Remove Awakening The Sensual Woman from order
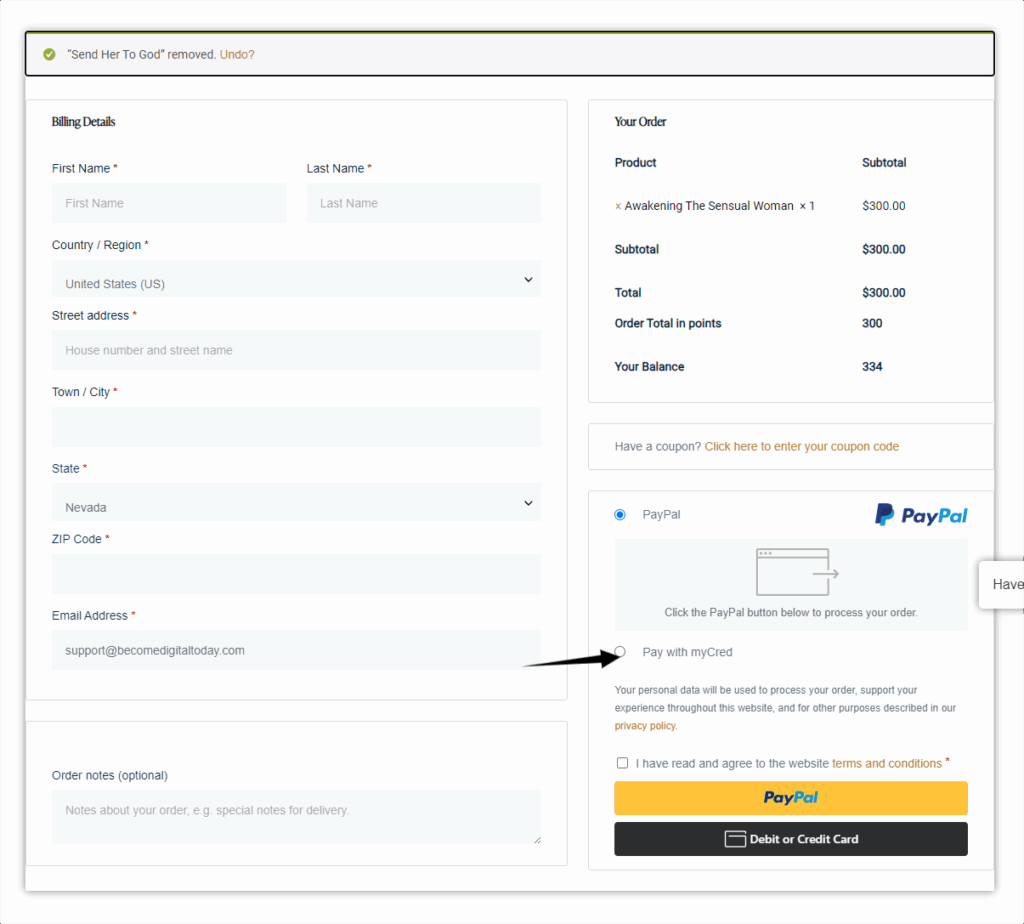This screenshot has width=1024, height=924. [x=618, y=206]
